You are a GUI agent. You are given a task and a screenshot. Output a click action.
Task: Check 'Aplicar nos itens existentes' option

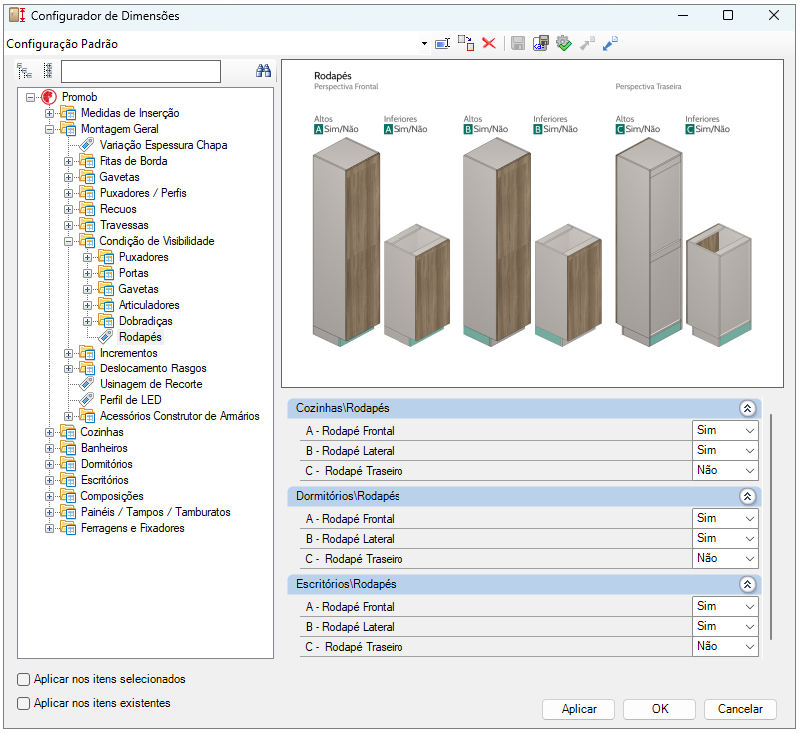(24, 703)
